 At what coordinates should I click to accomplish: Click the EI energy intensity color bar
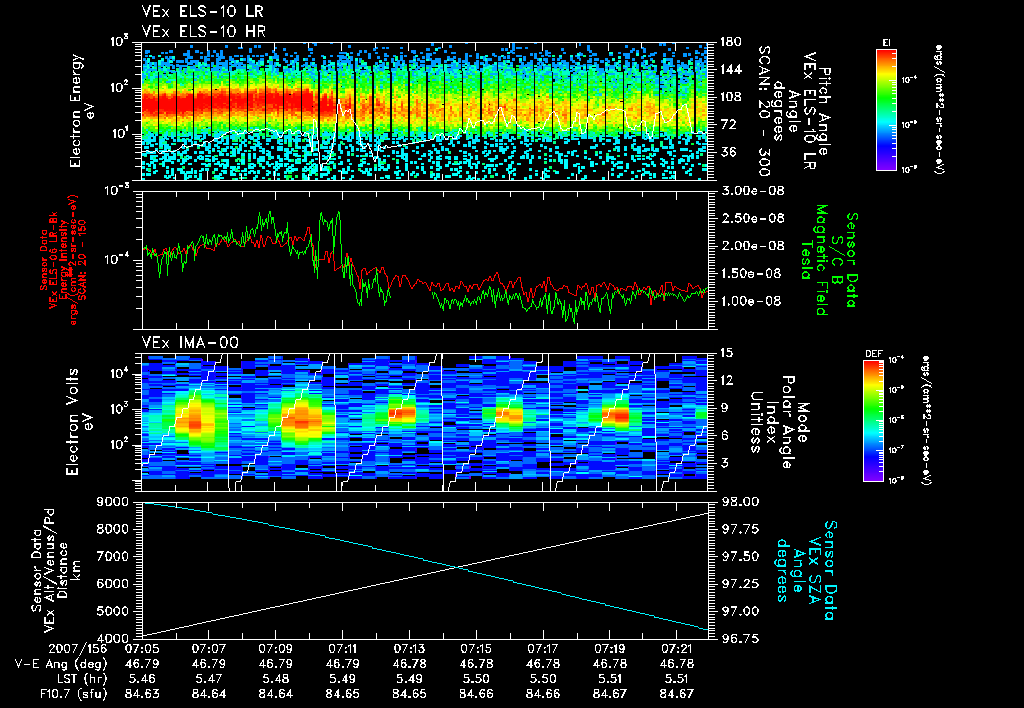pyautogui.click(x=886, y=109)
